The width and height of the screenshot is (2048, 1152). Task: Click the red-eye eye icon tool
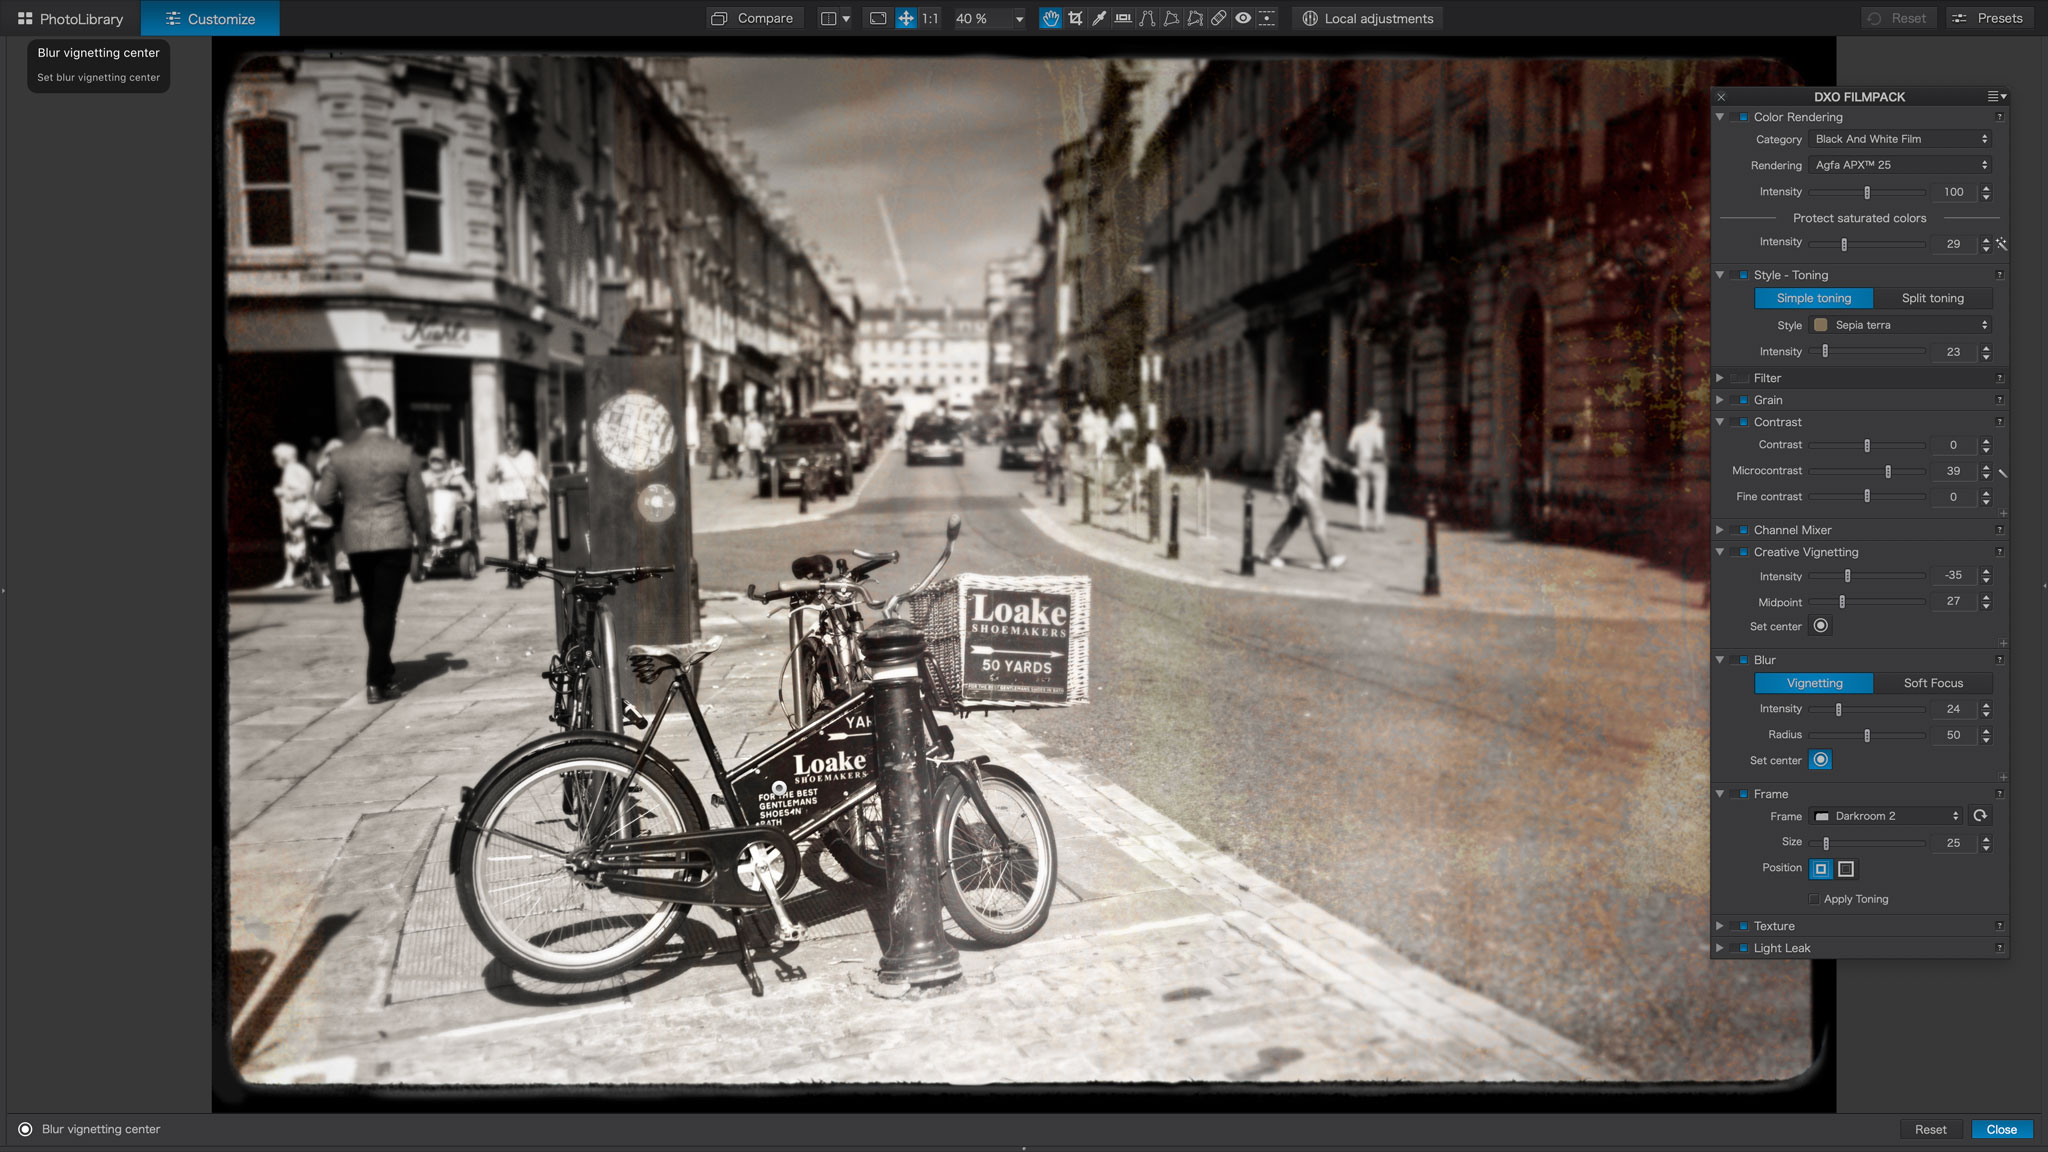click(1243, 18)
